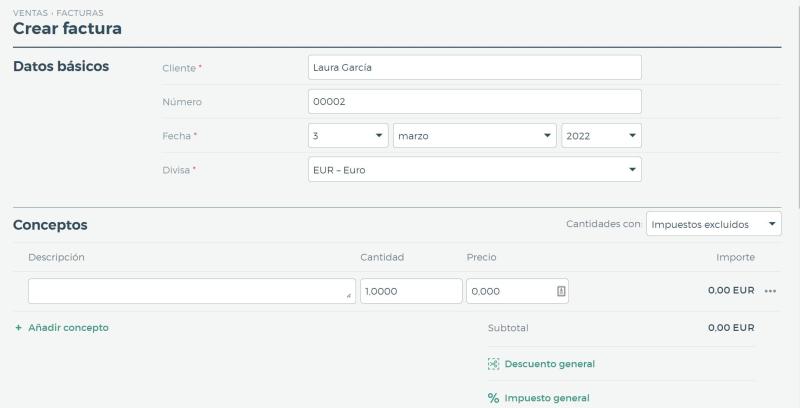The image size is (800, 408).
Task: Click the Conceptos section heading
Action: click(50, 224)
